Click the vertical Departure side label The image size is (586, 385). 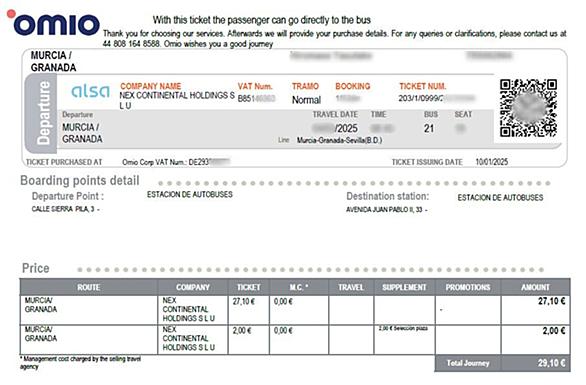[x=43, y=113]
